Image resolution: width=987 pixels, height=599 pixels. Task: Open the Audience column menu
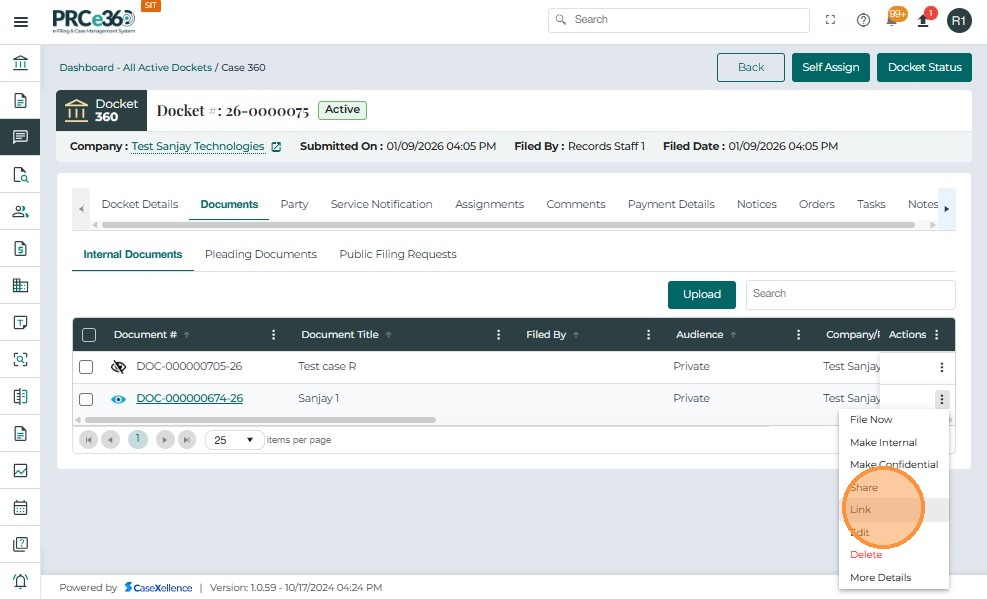click(x=798, y=335)
